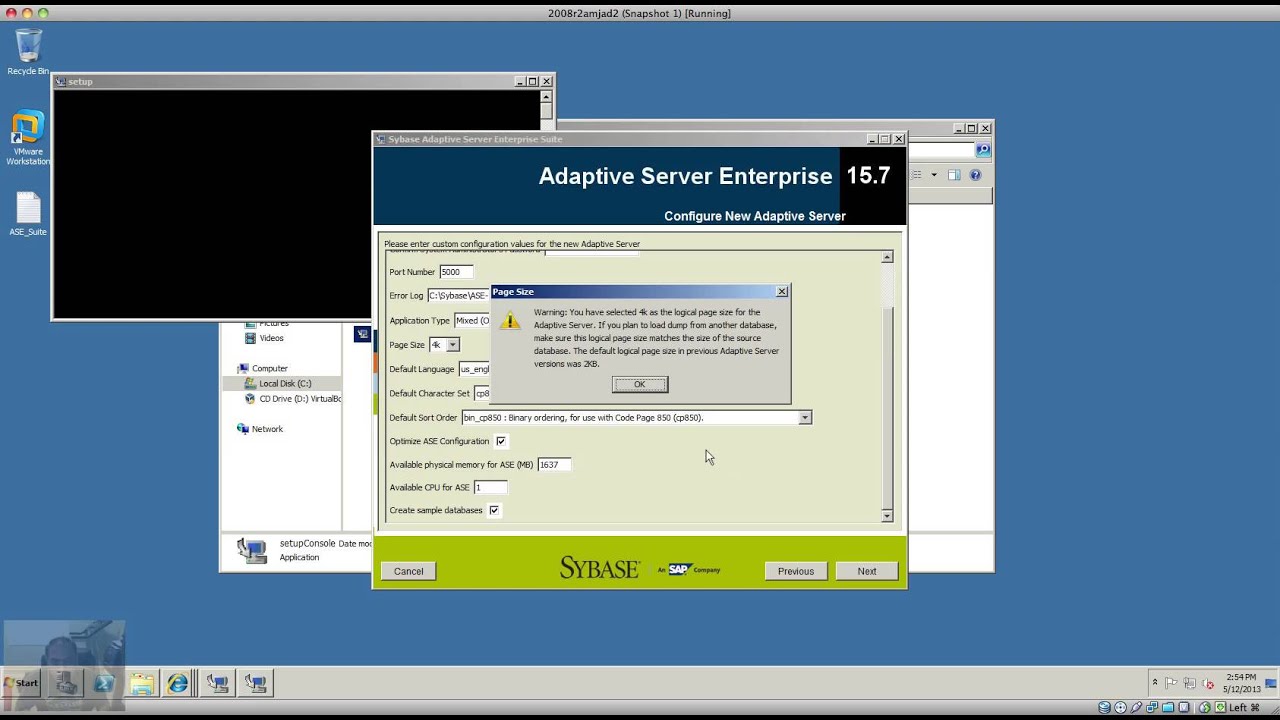This screenshot has width=1280, height=720.
Task: Open Explorer view options dropdown arrow
Action: point(934,175)
